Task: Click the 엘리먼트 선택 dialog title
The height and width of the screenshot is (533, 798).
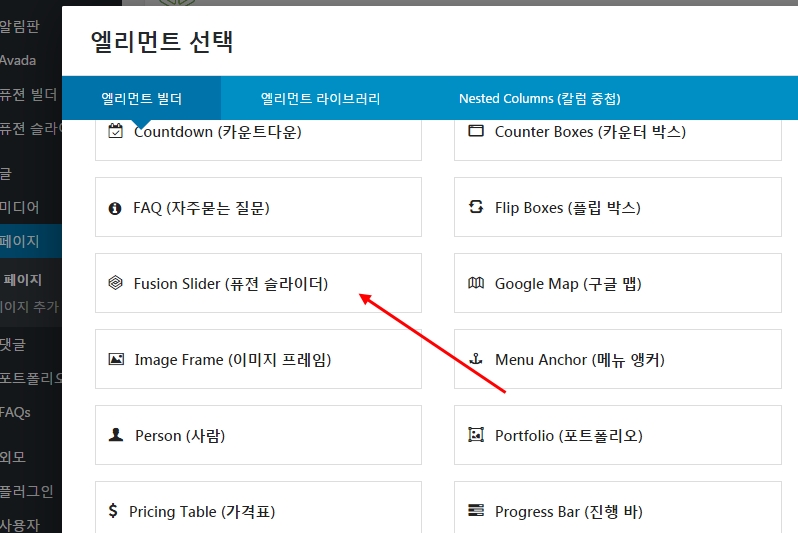Action: coord(162,41)
